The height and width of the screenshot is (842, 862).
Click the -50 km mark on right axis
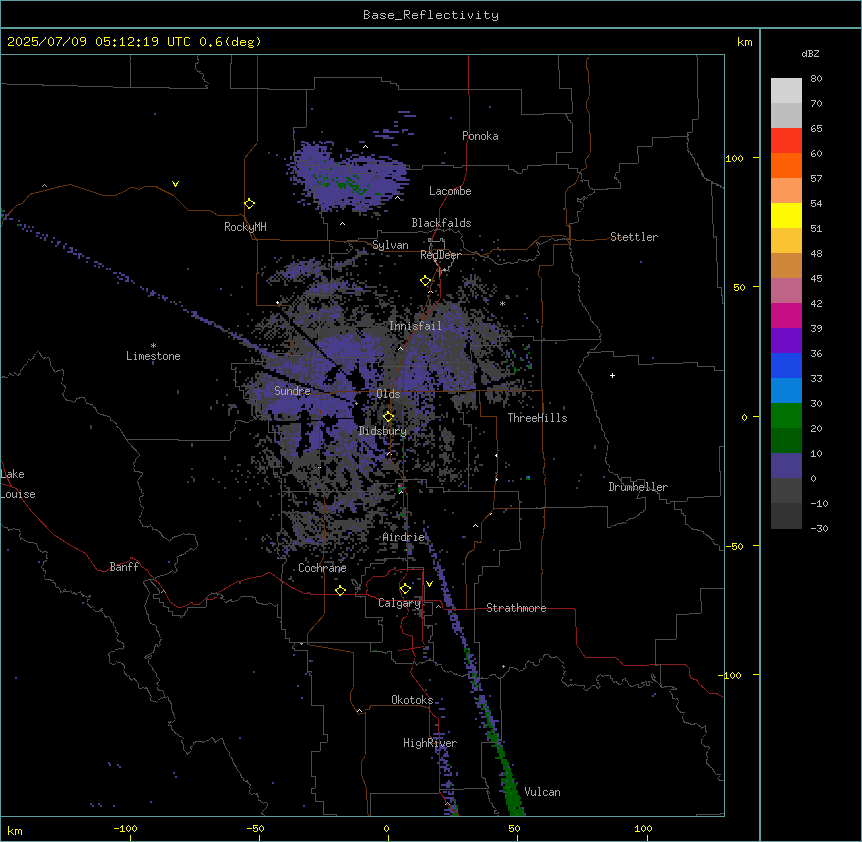click(x=734, y=546)
